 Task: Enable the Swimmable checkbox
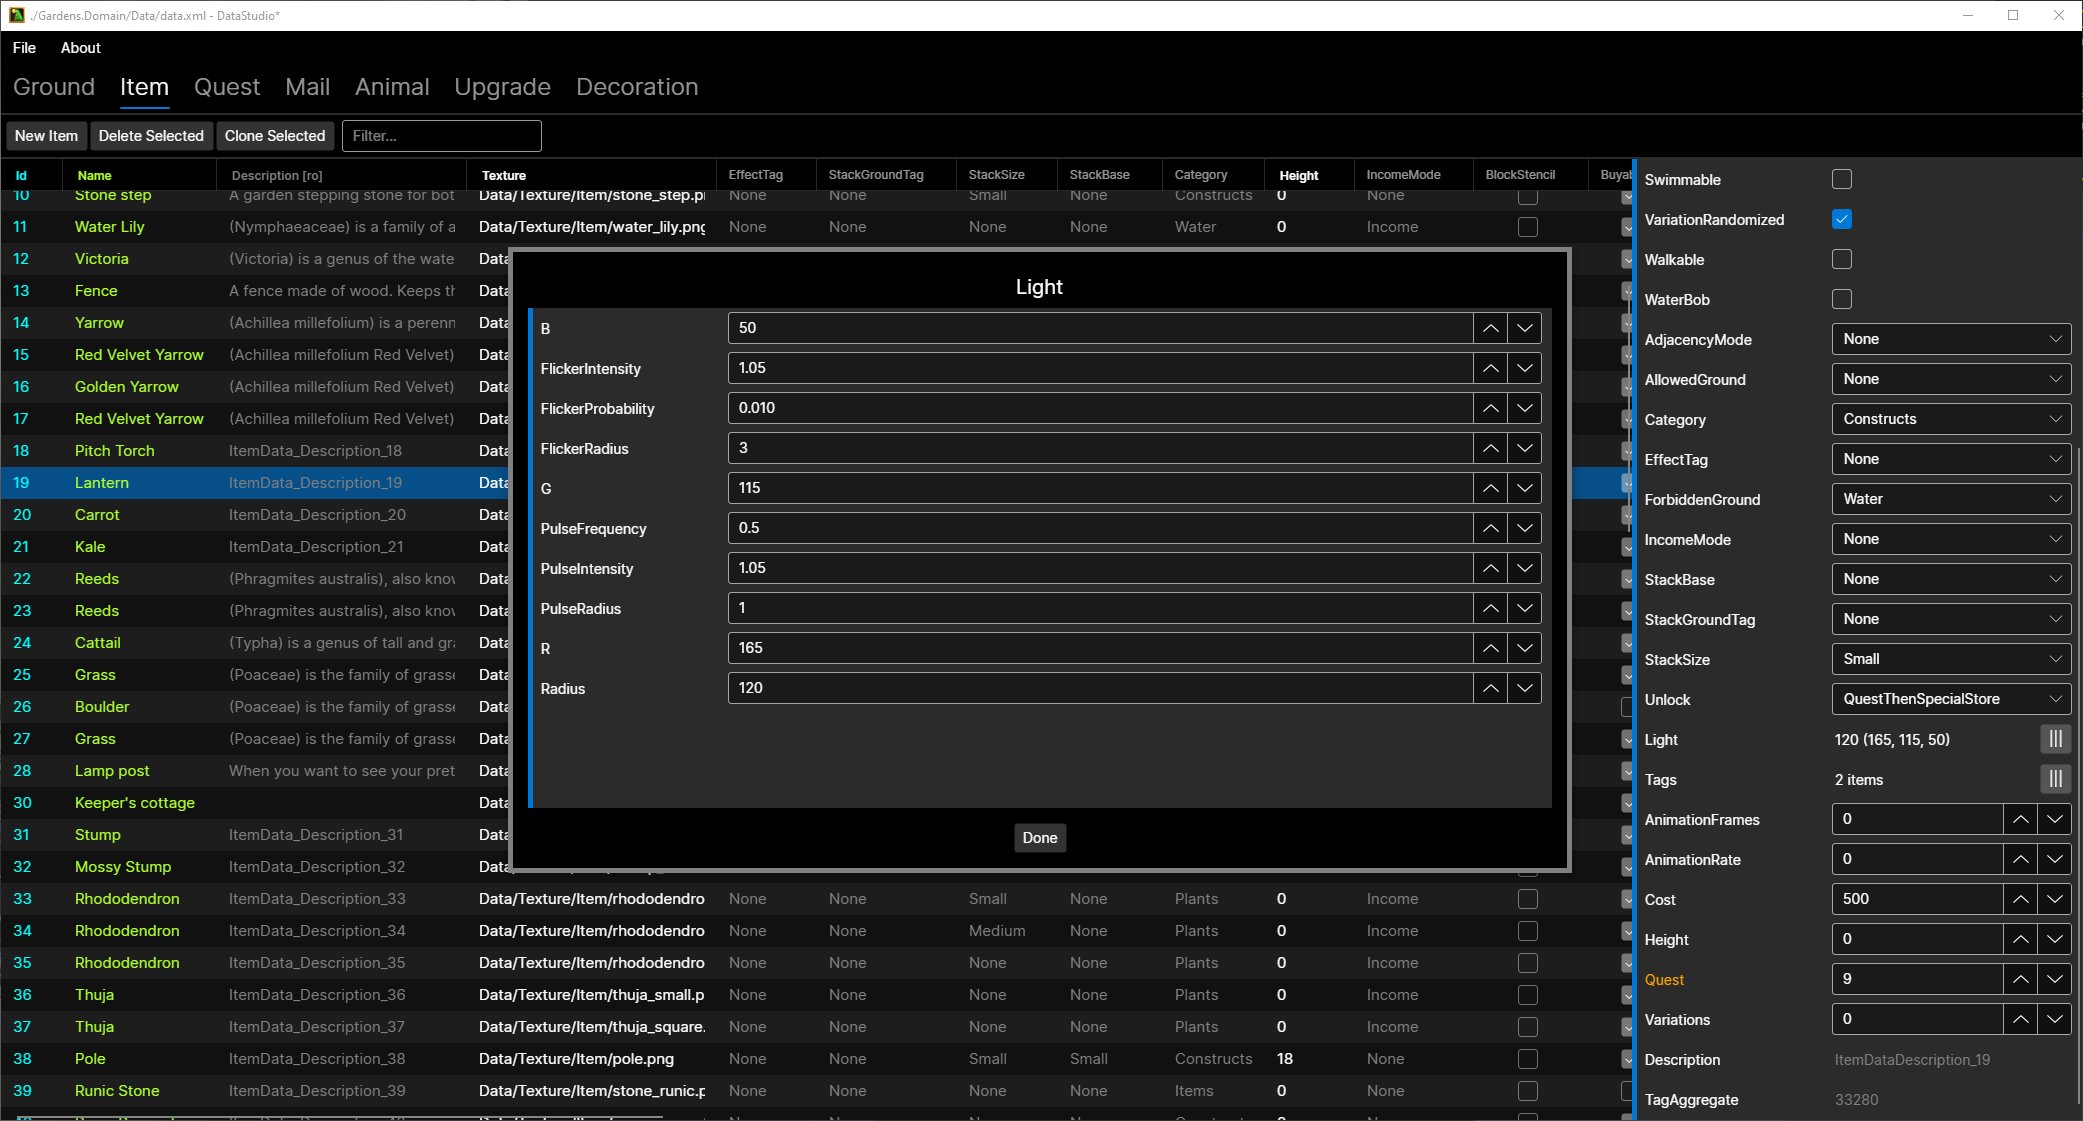click(x=1842, y=179)
